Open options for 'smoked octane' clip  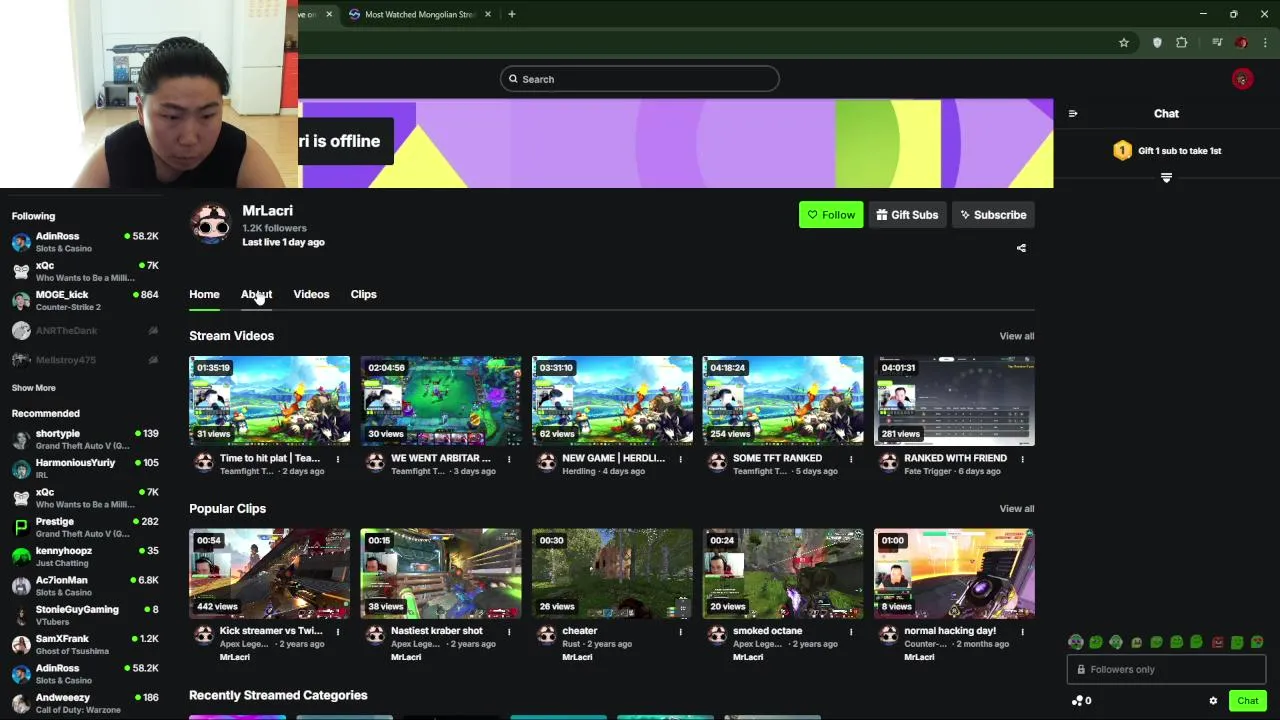(851, 632)
